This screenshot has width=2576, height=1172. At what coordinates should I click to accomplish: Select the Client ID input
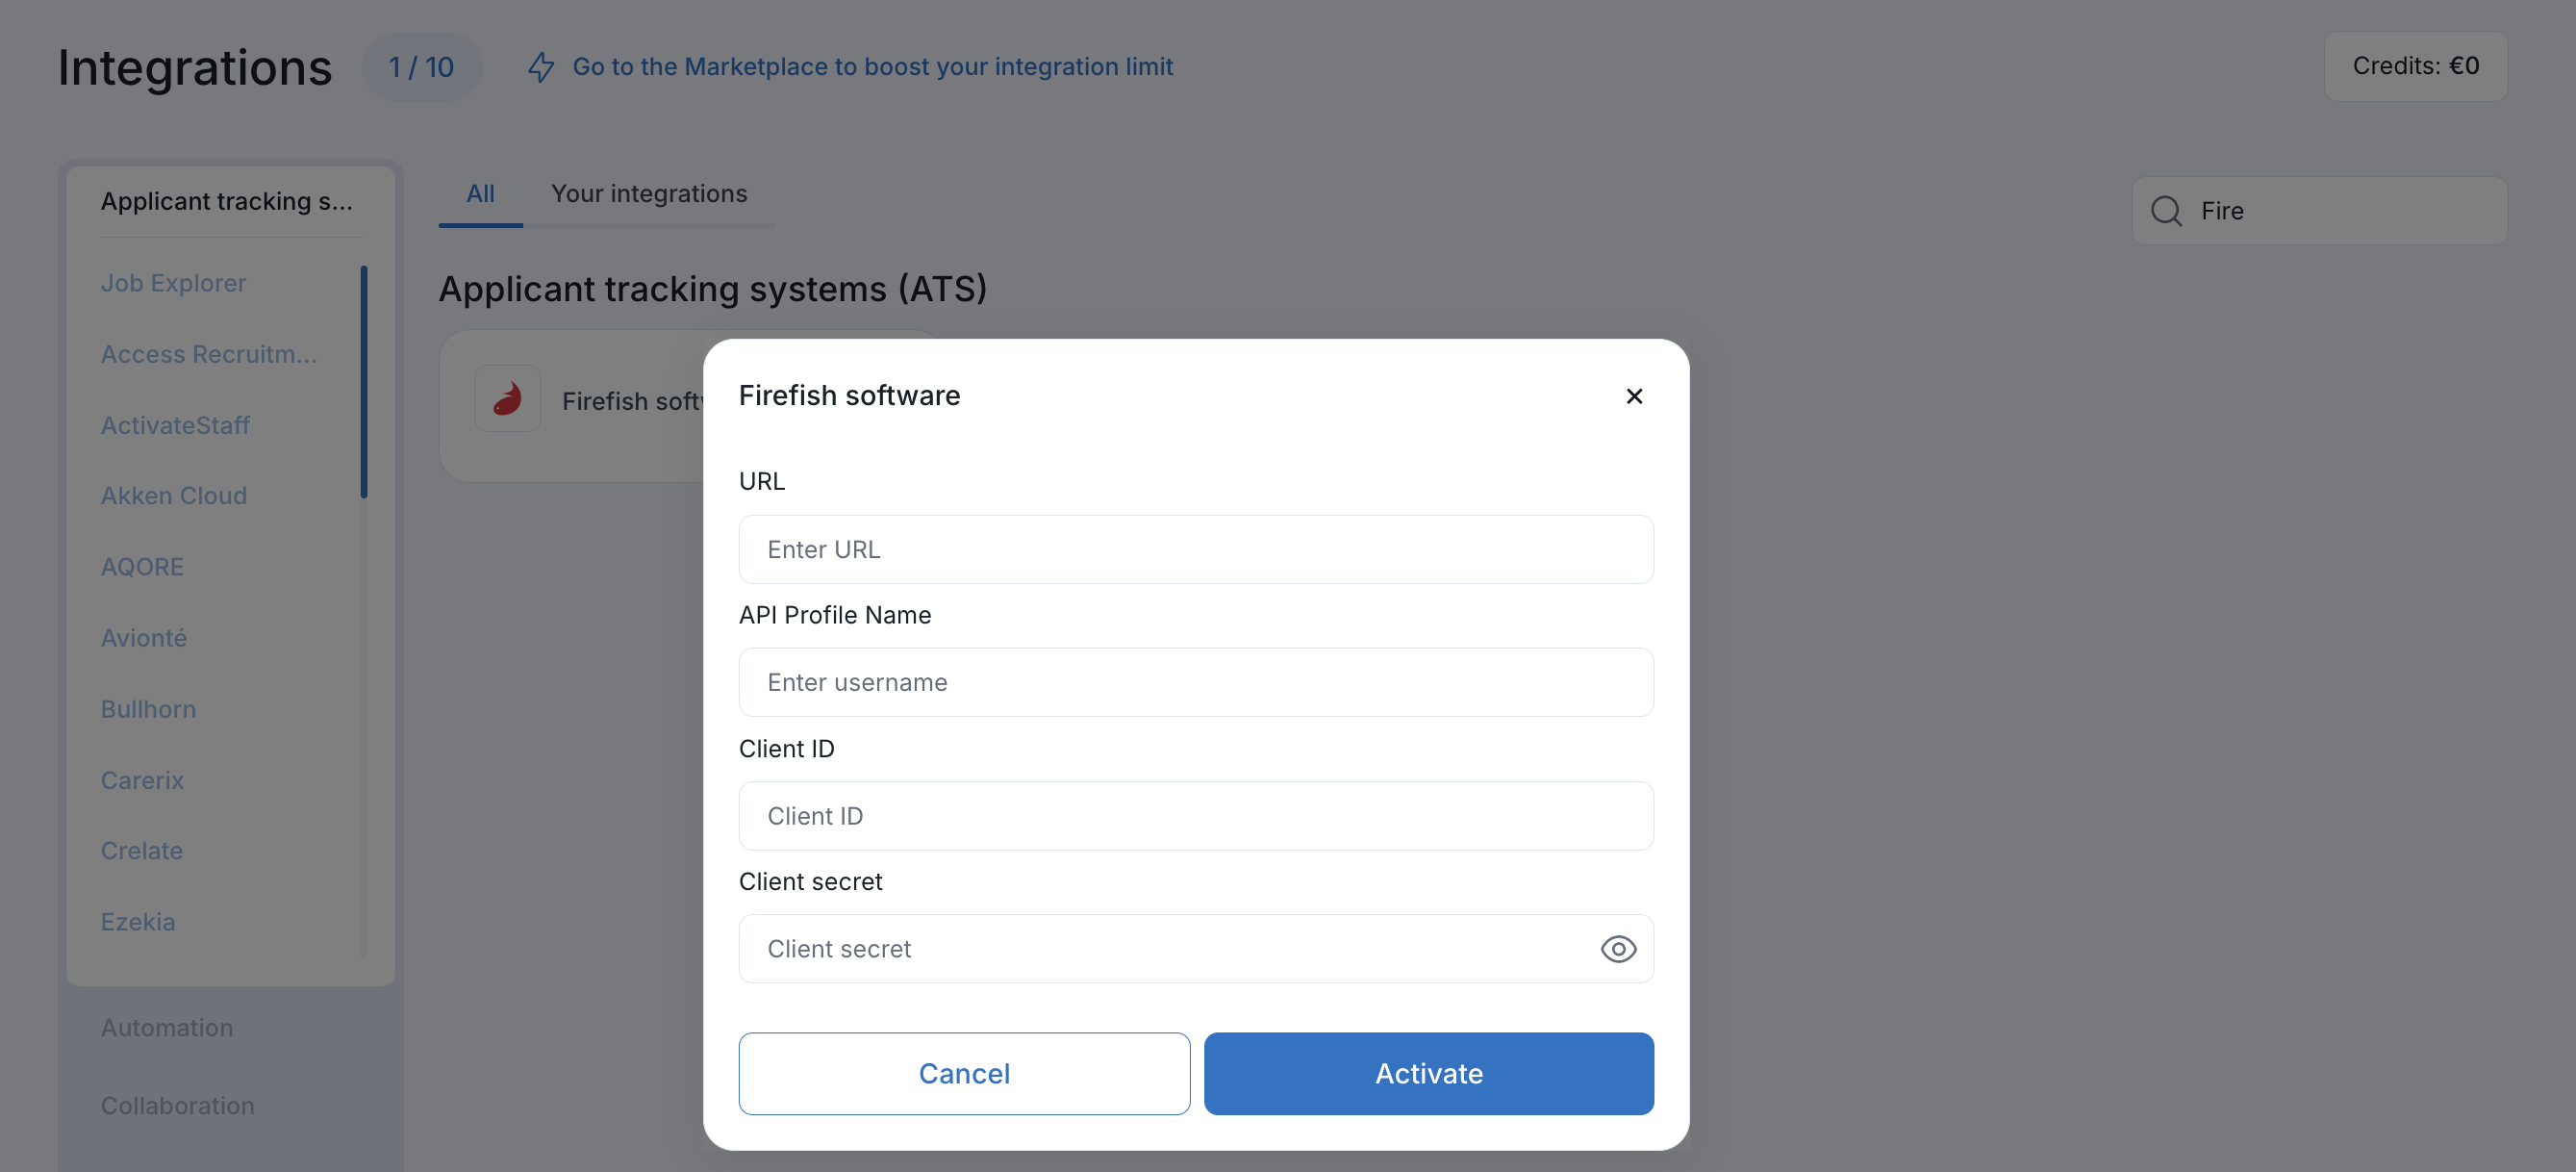(x=1196, y=816)
